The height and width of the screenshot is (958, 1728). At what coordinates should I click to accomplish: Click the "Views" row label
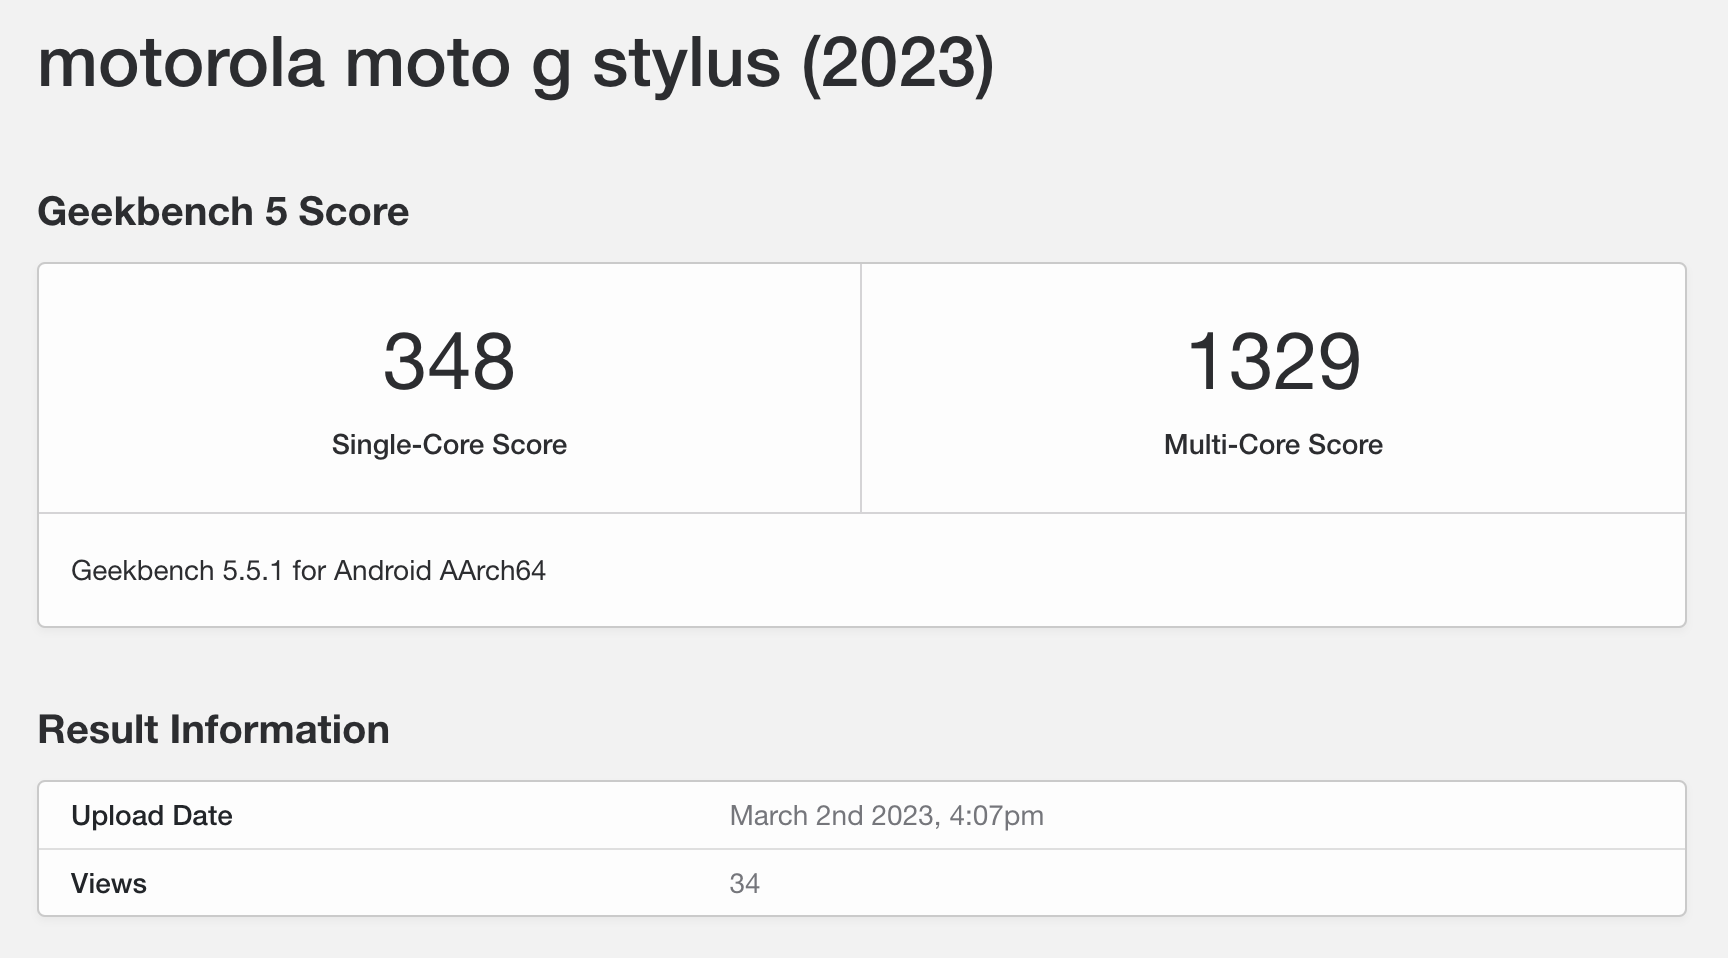click(109, 884)
